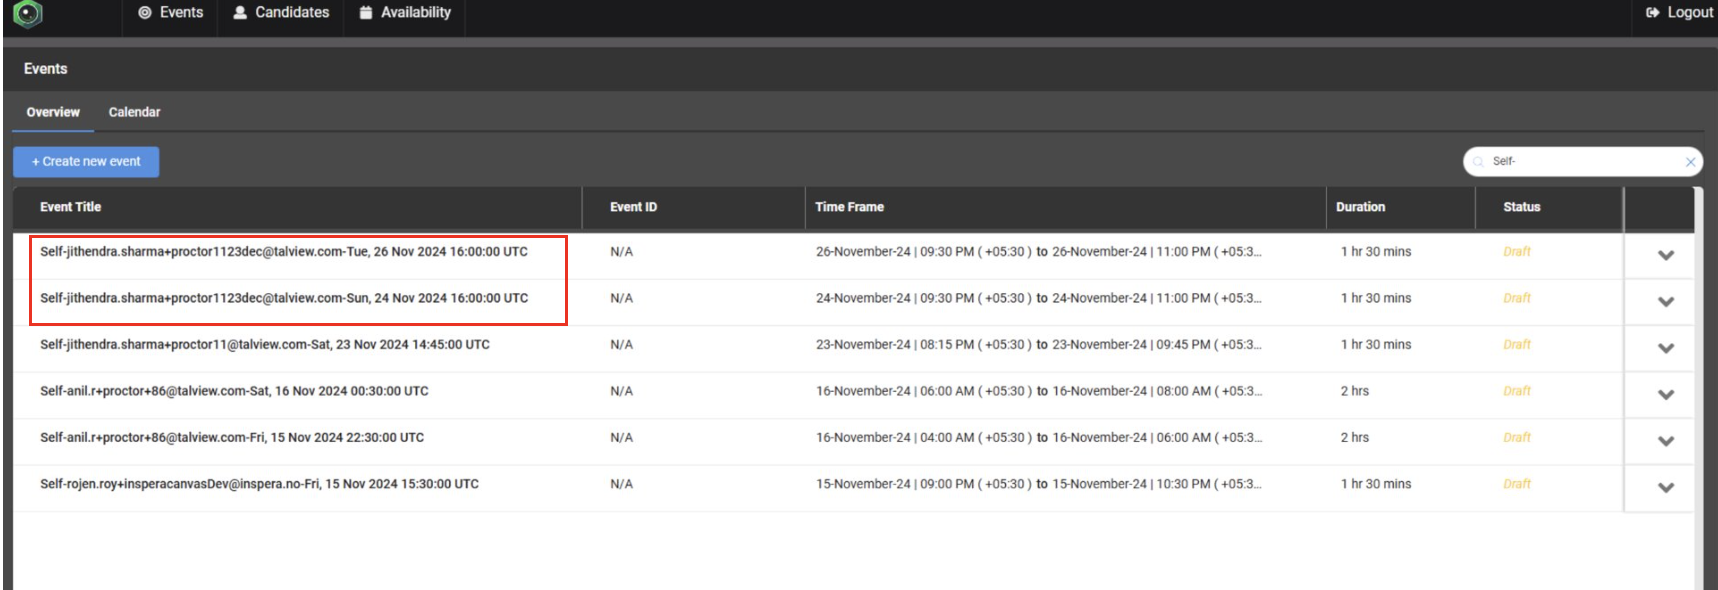Switch to the Calendar tab
Screen dimensions: 1718x590
[134, 112]
